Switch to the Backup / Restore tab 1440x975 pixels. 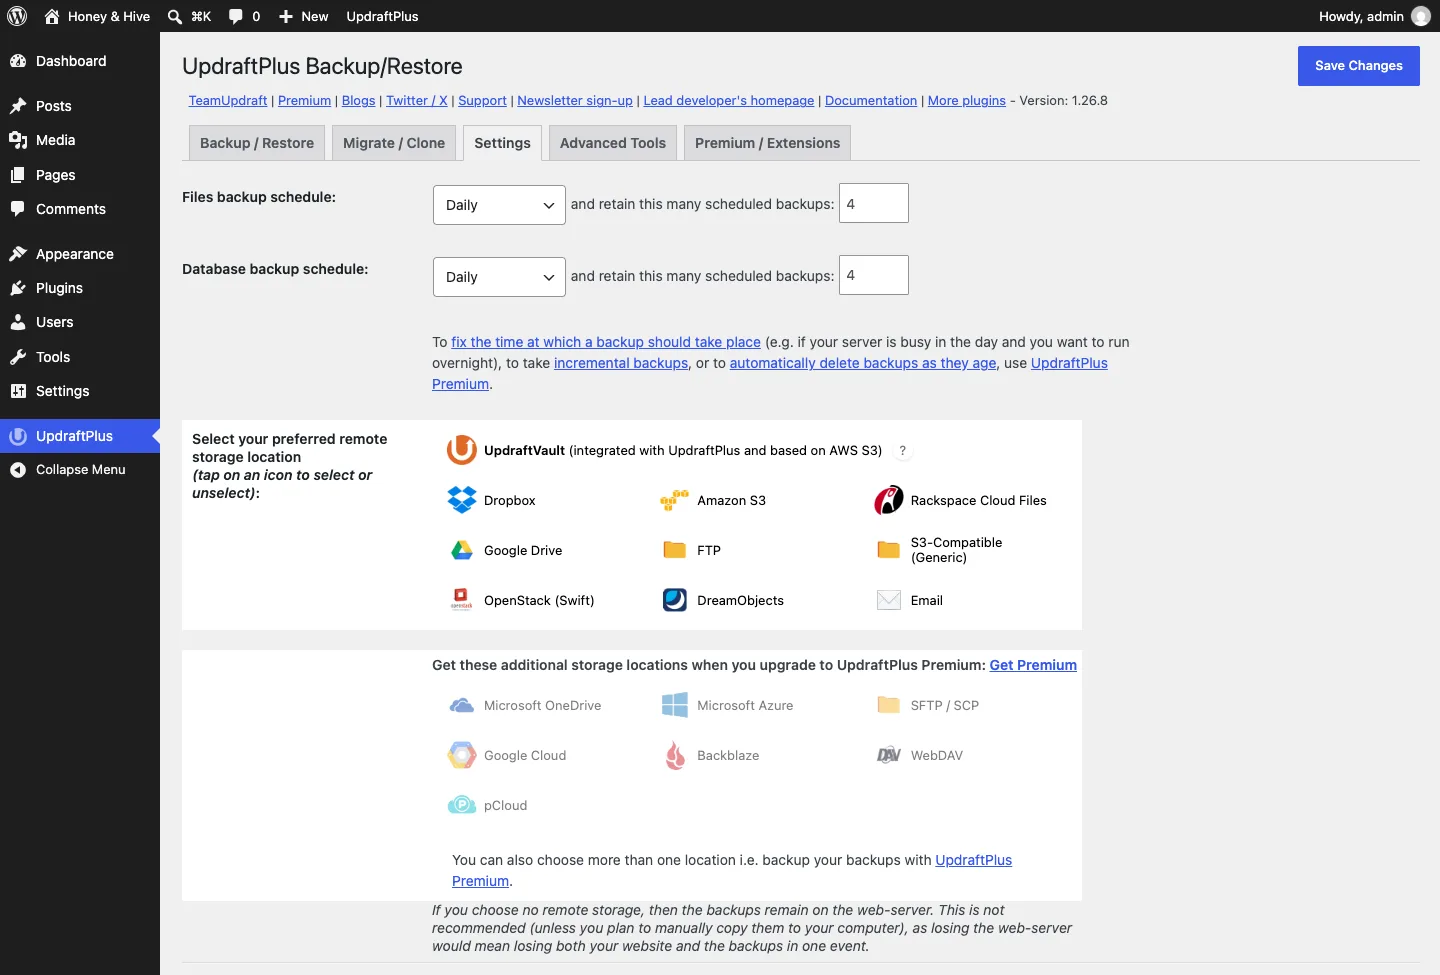click(257, 143)
